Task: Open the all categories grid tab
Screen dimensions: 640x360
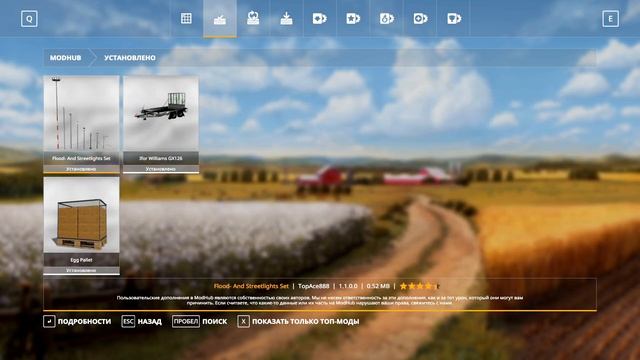Action: coord(186,18)
